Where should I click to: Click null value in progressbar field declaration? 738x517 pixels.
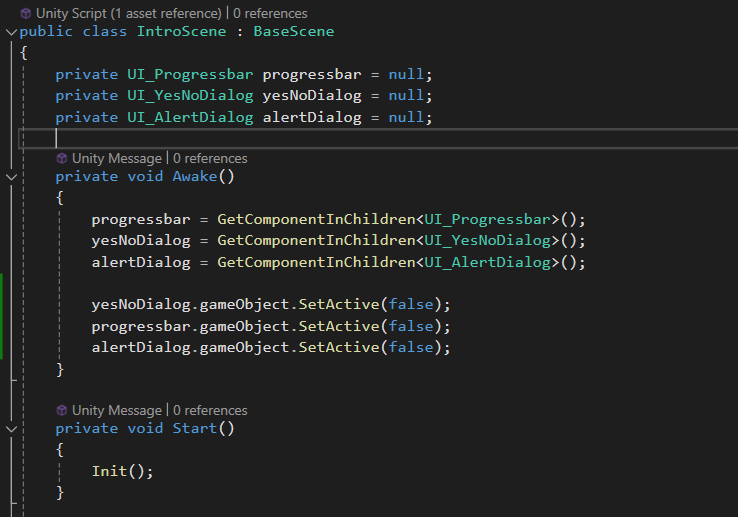point(406,74)
